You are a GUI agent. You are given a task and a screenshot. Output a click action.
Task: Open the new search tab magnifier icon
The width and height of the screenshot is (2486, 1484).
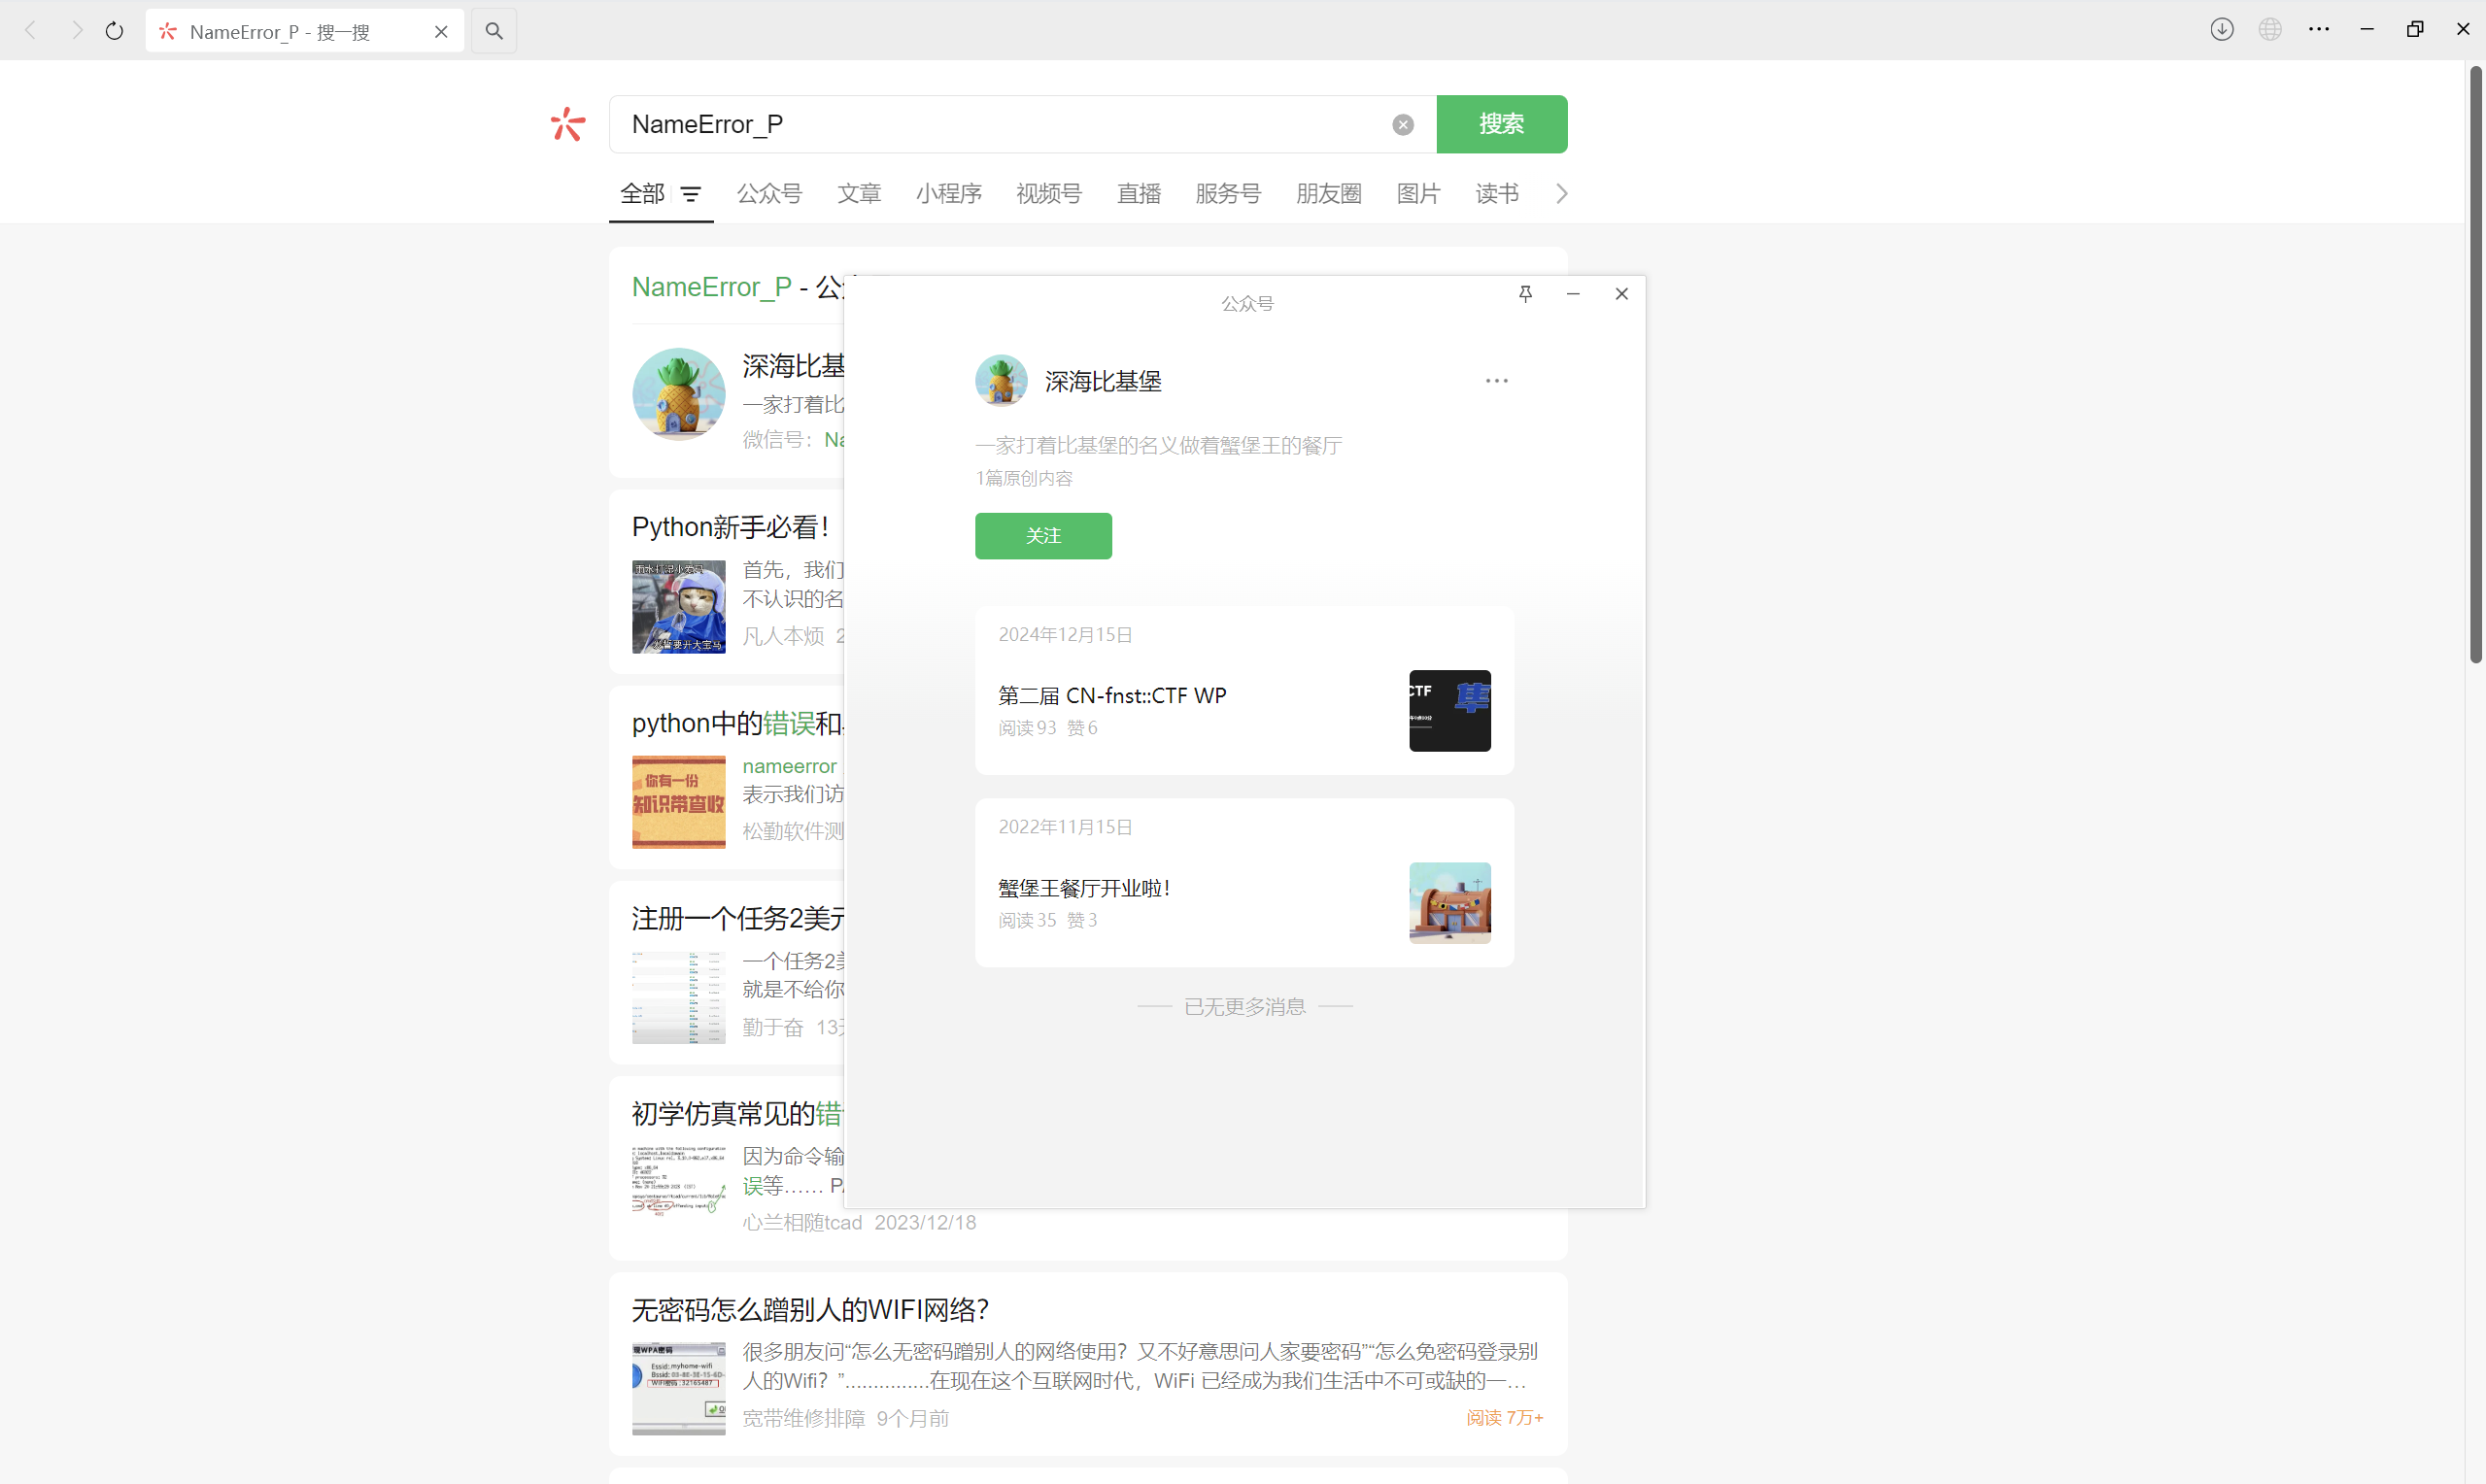point(494,31)
